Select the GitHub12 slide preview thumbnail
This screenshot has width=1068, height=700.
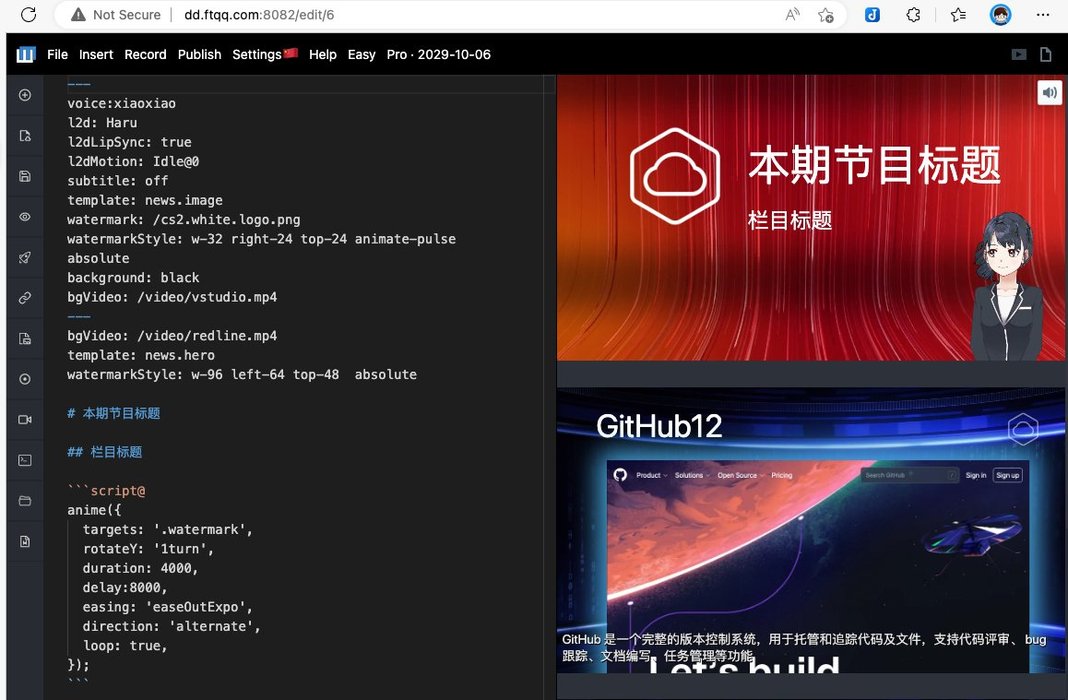pos(811,530)
